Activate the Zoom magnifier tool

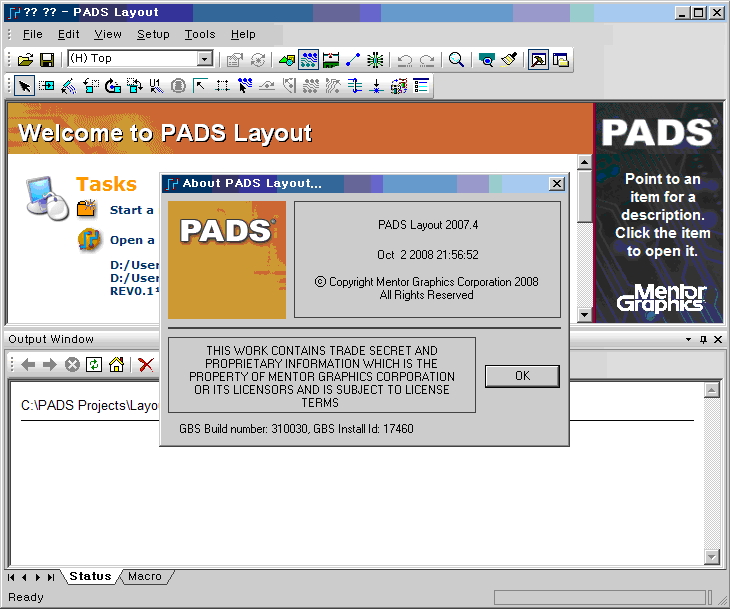[456, 60]
